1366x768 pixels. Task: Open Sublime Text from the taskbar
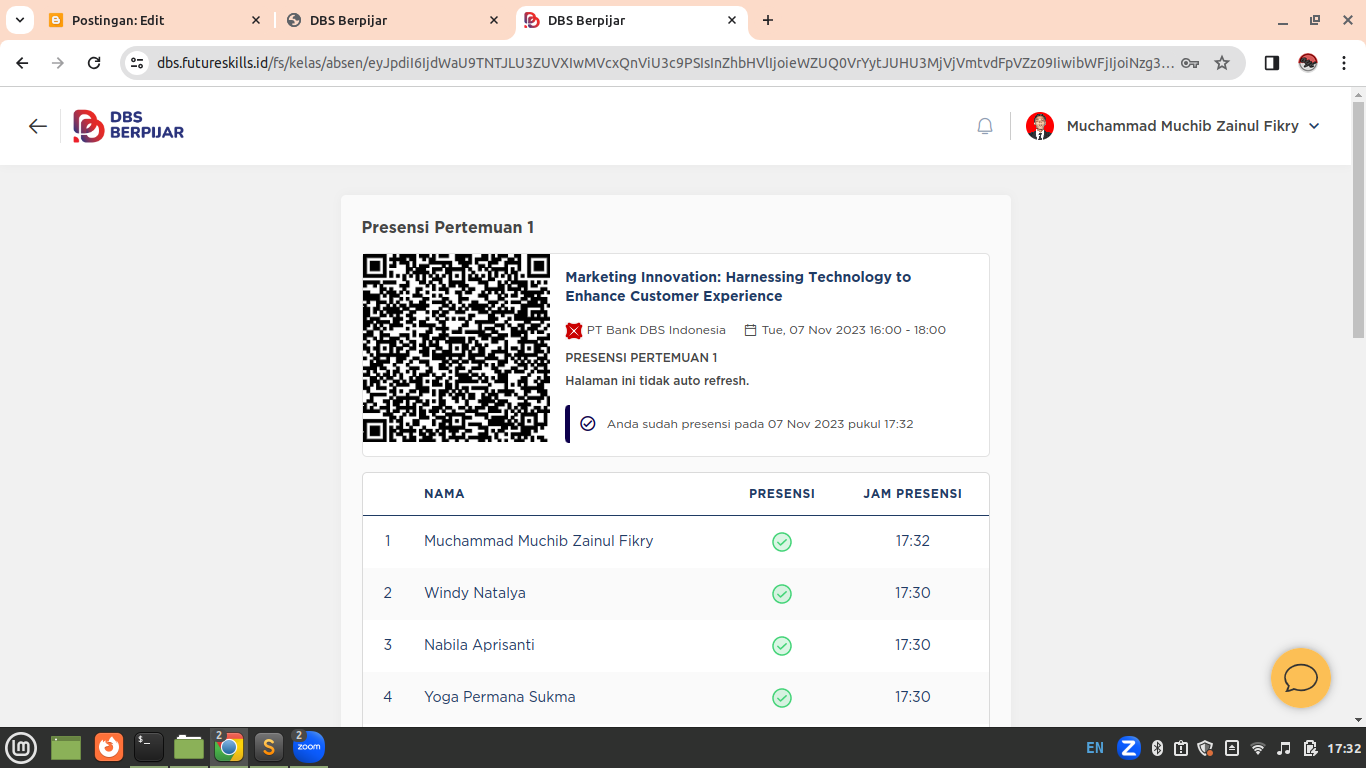tap(268, 747)
